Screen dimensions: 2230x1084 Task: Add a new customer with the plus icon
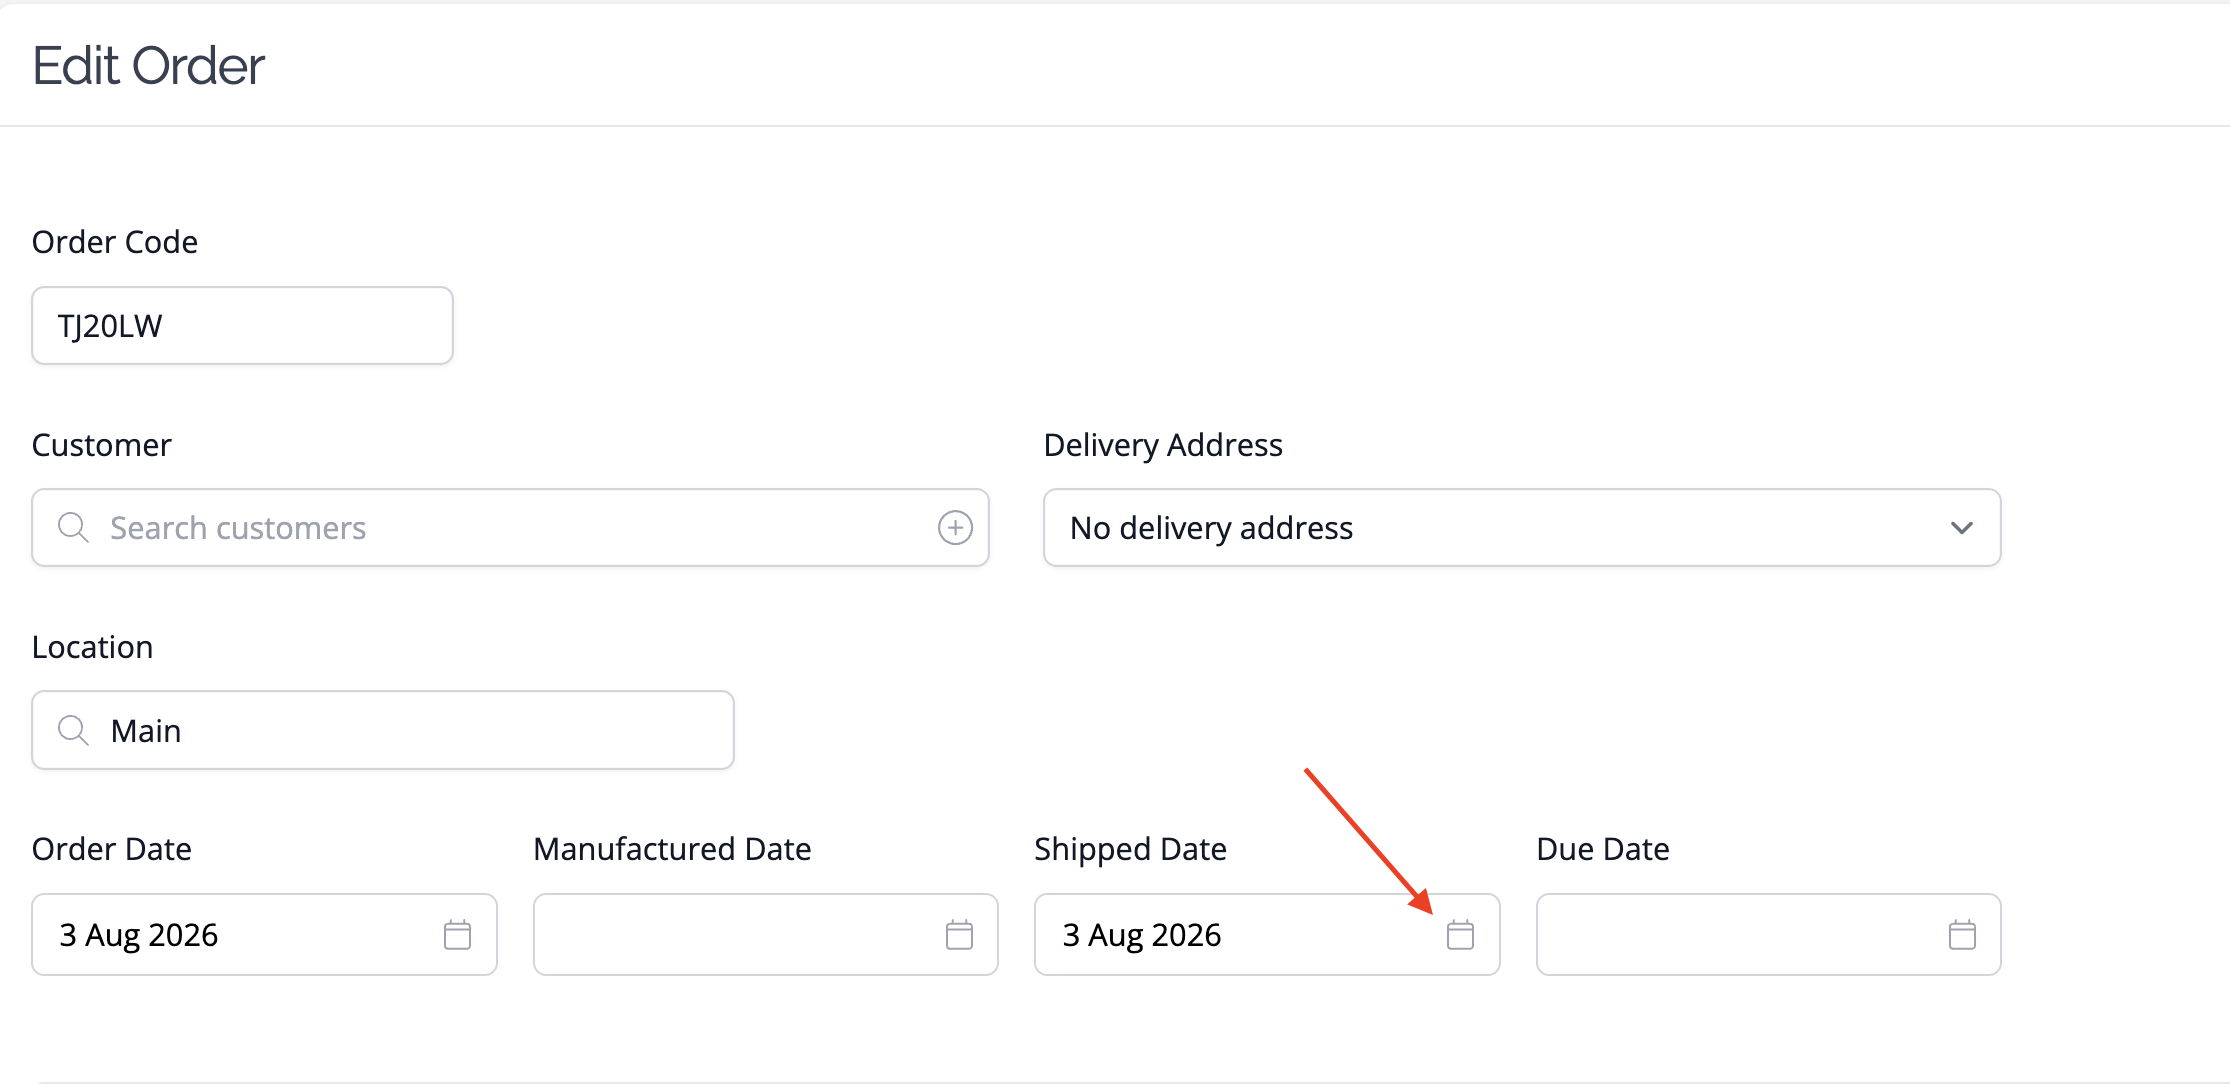[955, 527]
